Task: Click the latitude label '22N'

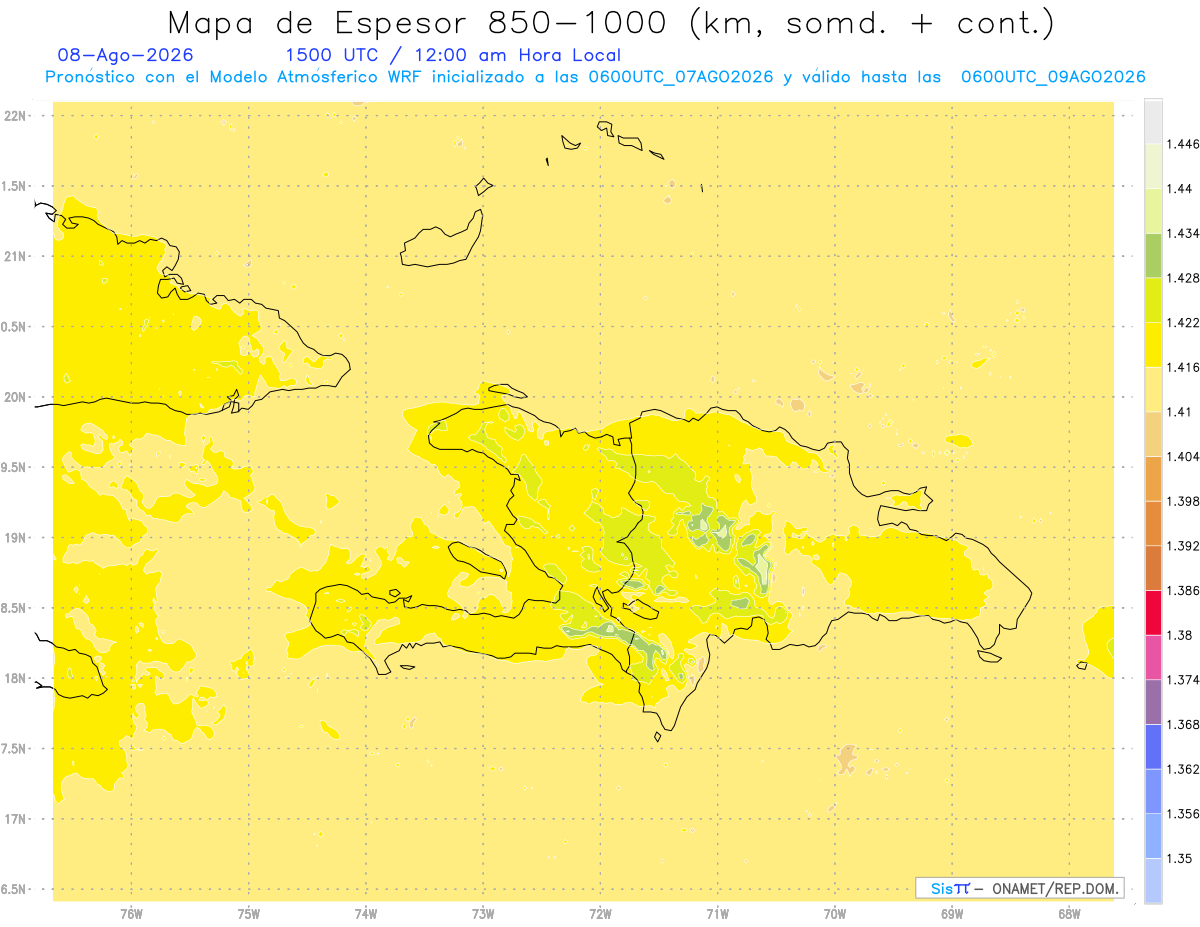Action: tap(15, 116)
